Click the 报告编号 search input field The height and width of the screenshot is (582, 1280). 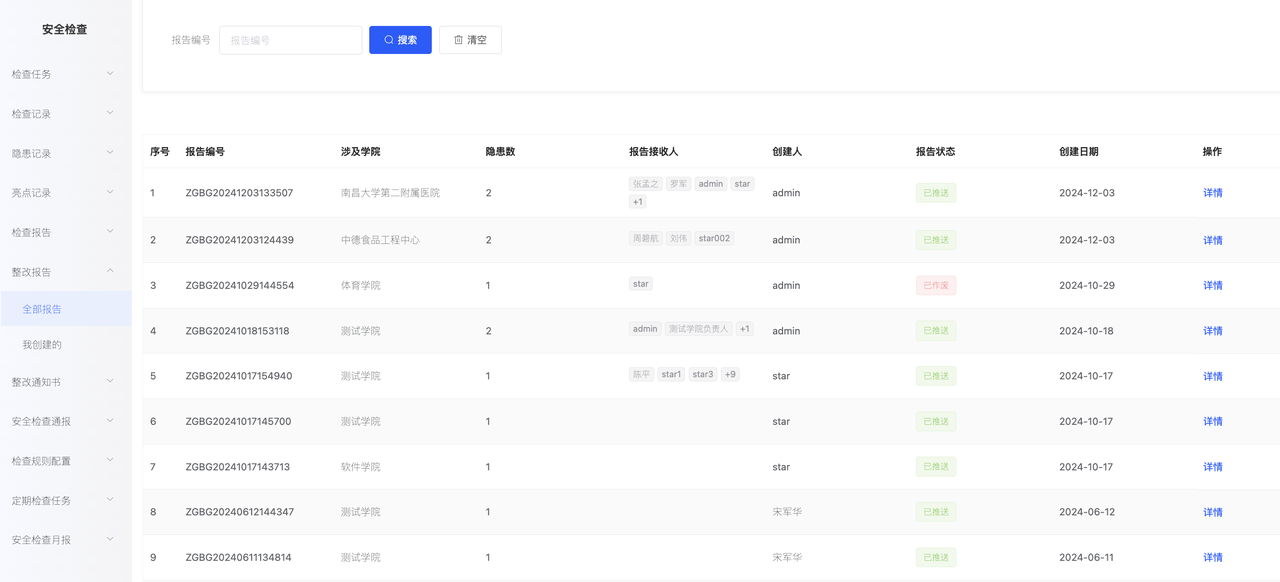[291, 40]
